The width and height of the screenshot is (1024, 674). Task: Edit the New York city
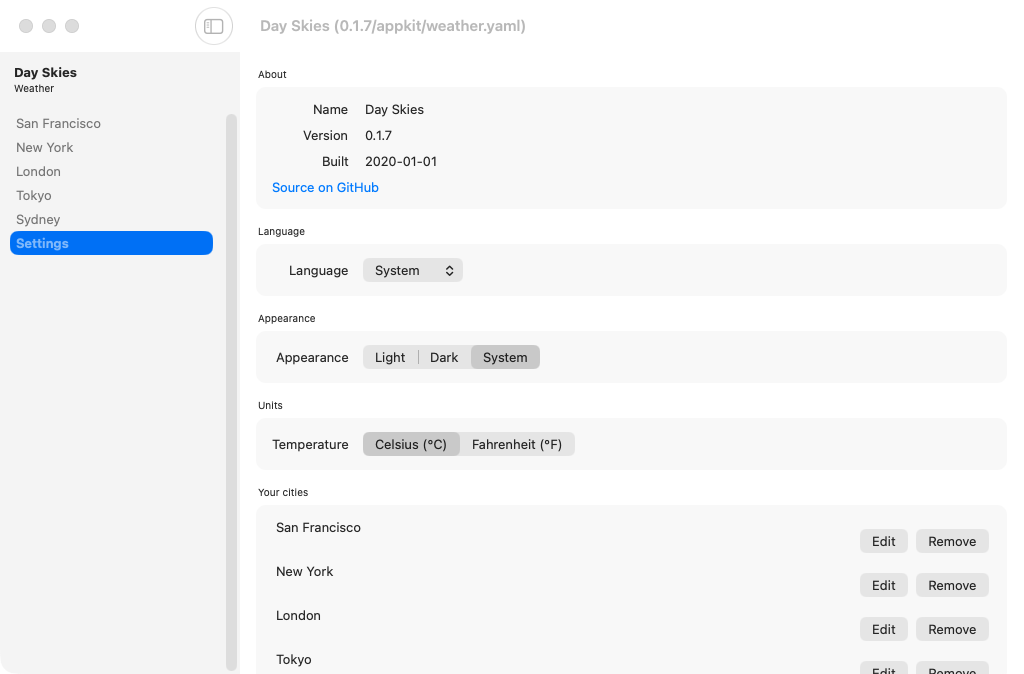(x=884, y=585)
